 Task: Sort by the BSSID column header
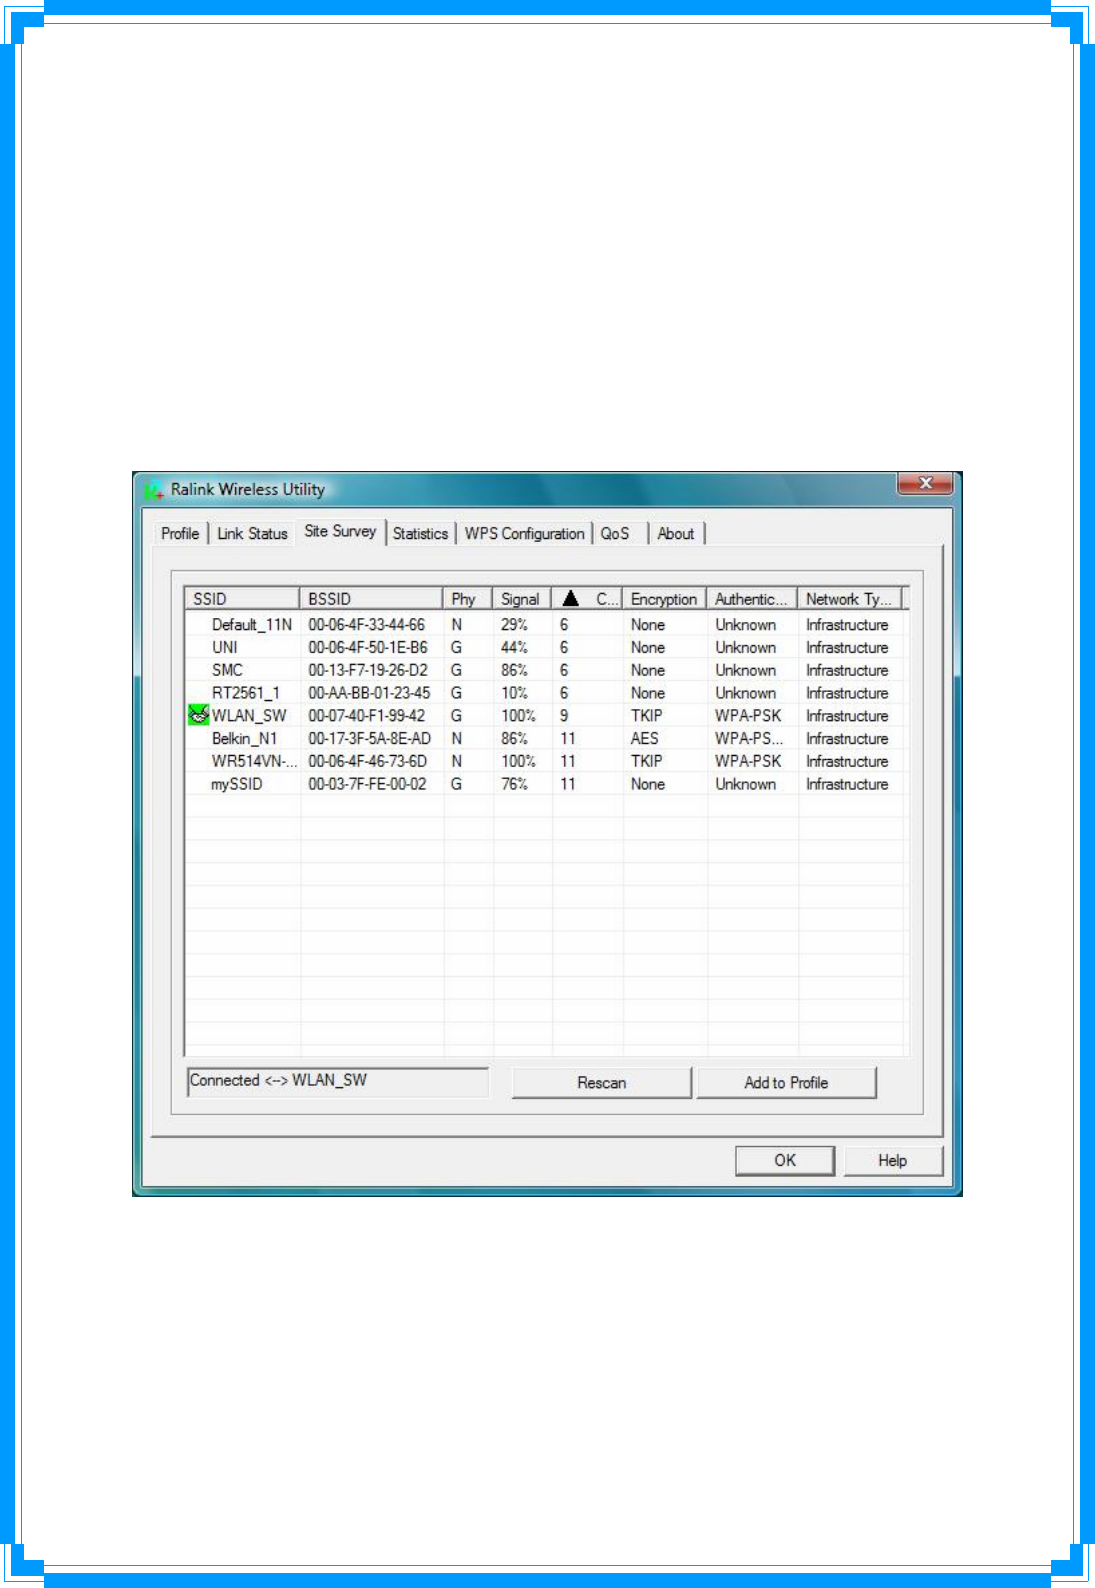[x=371, y=599]
